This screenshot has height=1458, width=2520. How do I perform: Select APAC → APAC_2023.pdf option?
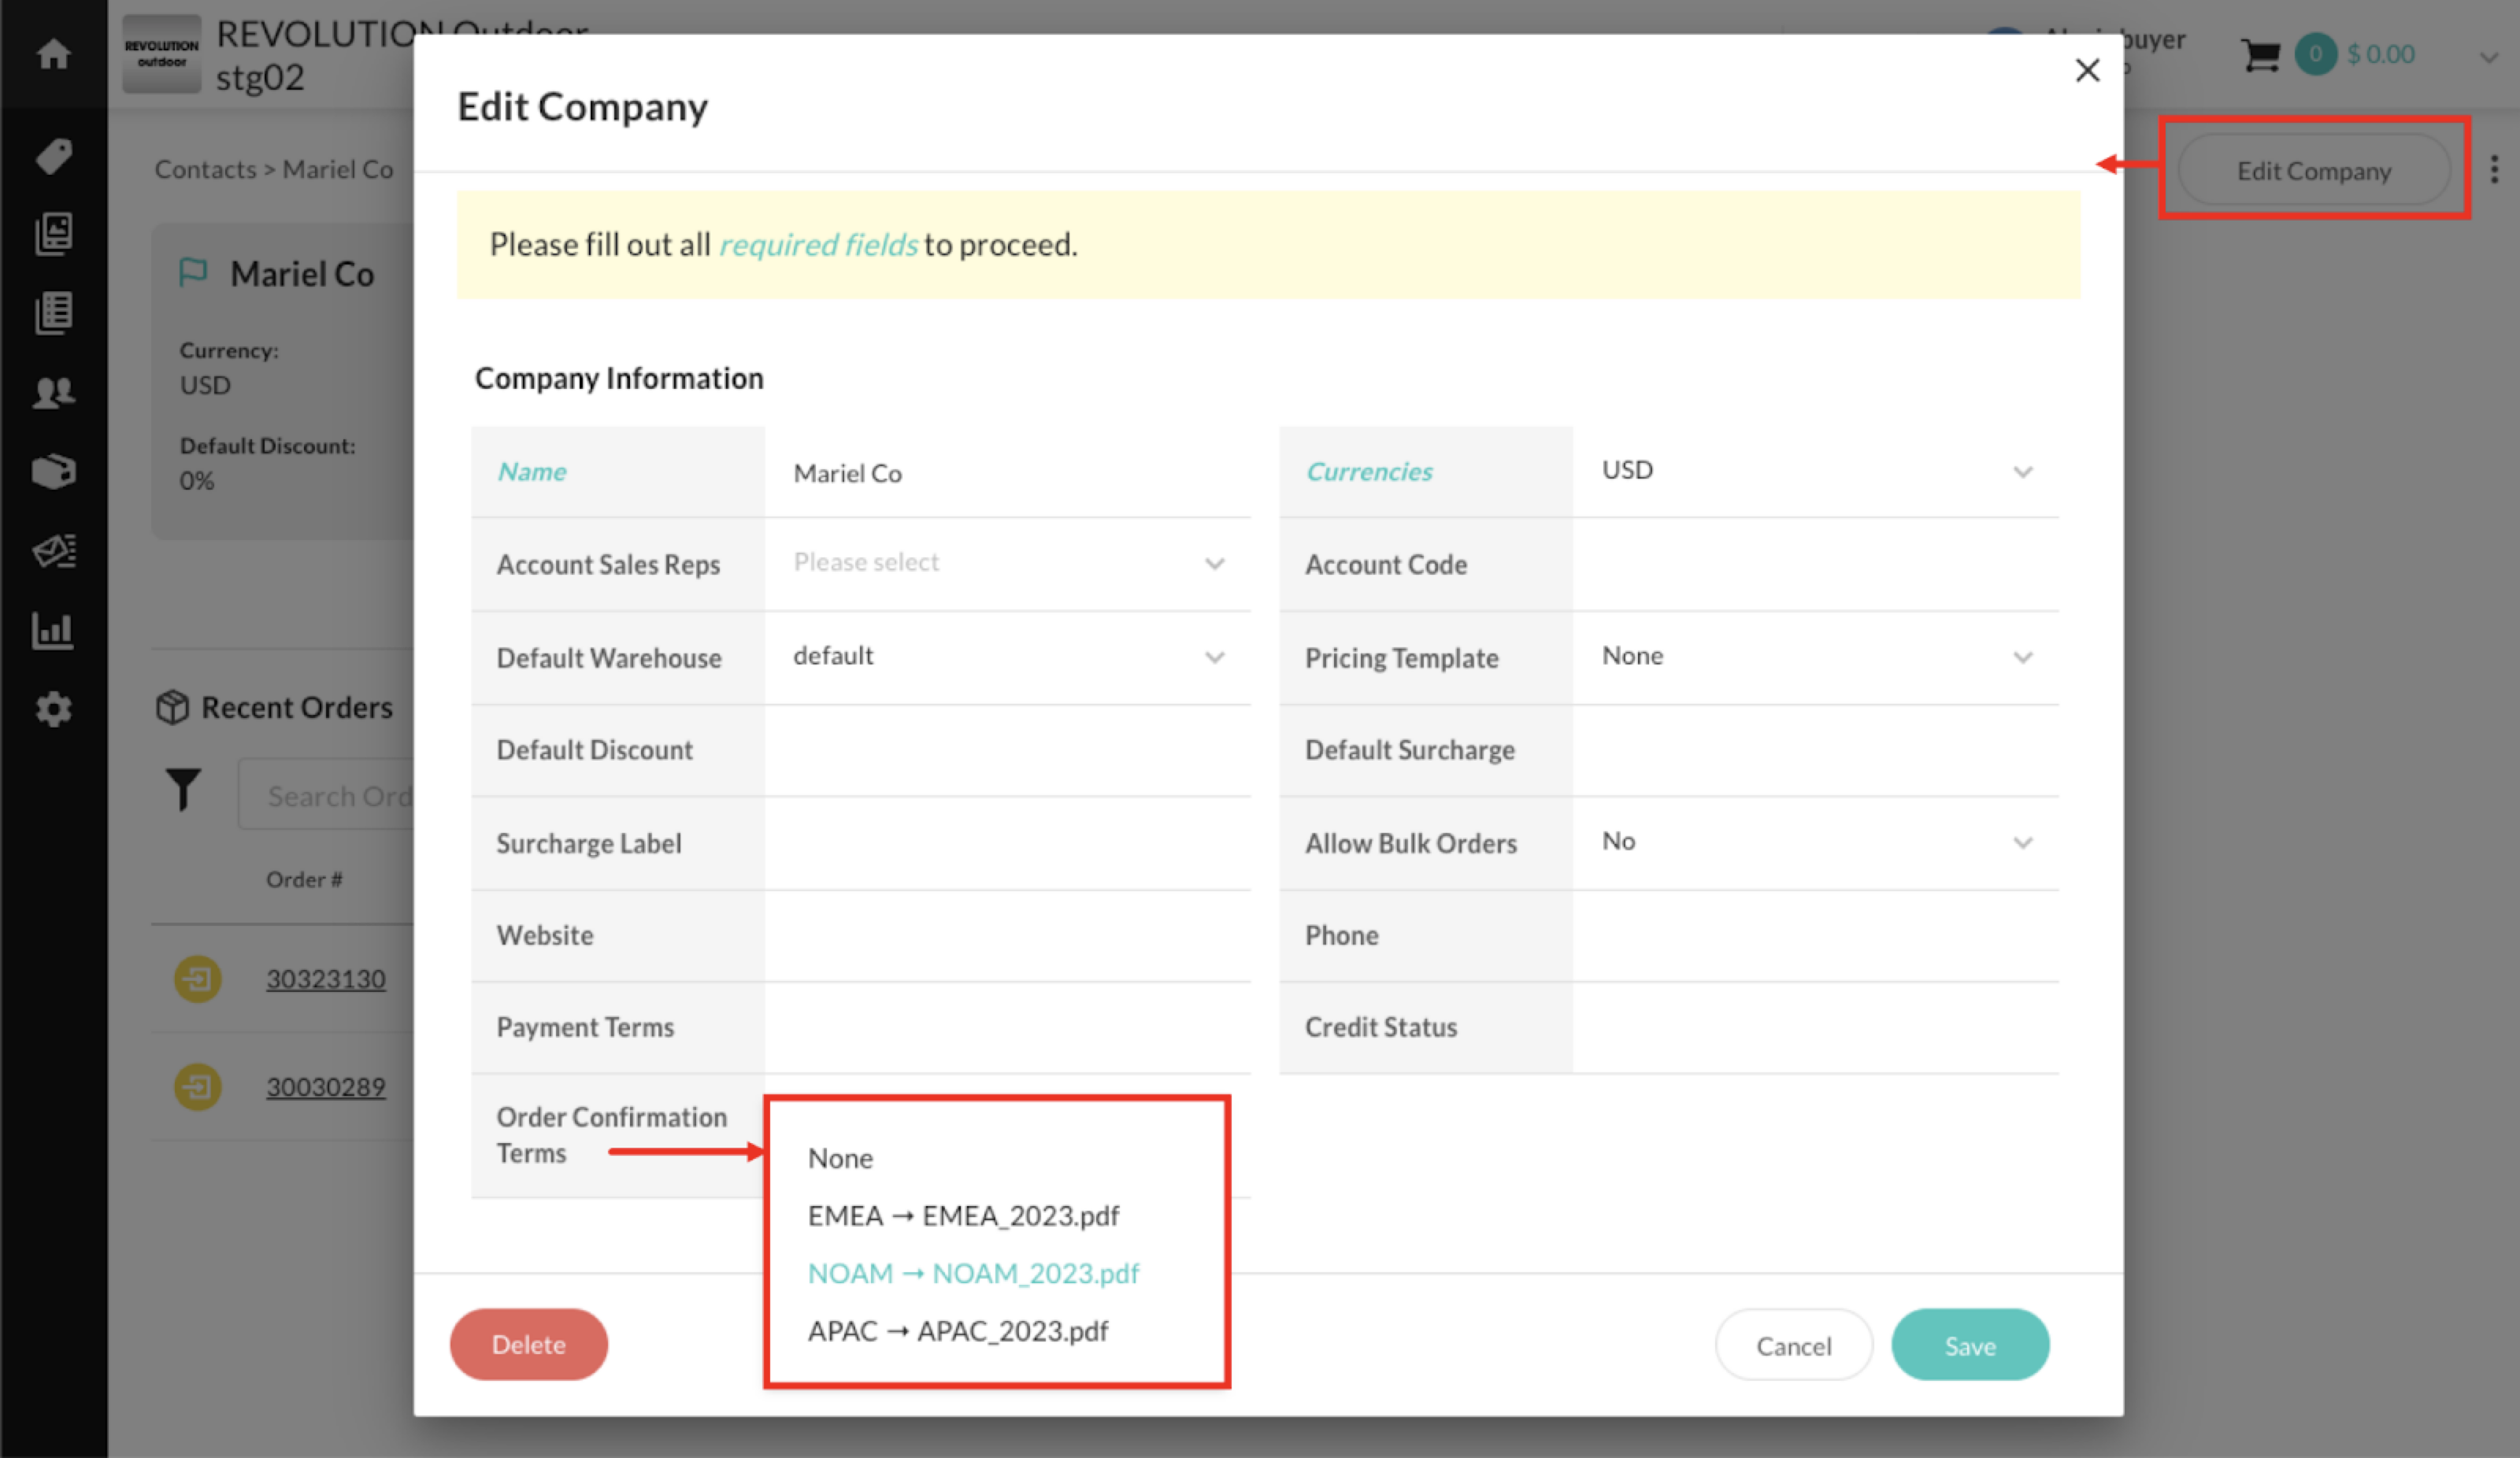(x=958, y=1331)
